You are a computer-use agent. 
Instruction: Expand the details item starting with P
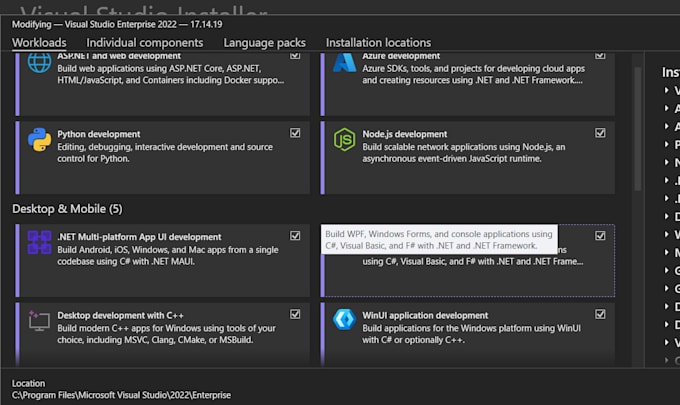pos(667,144)
